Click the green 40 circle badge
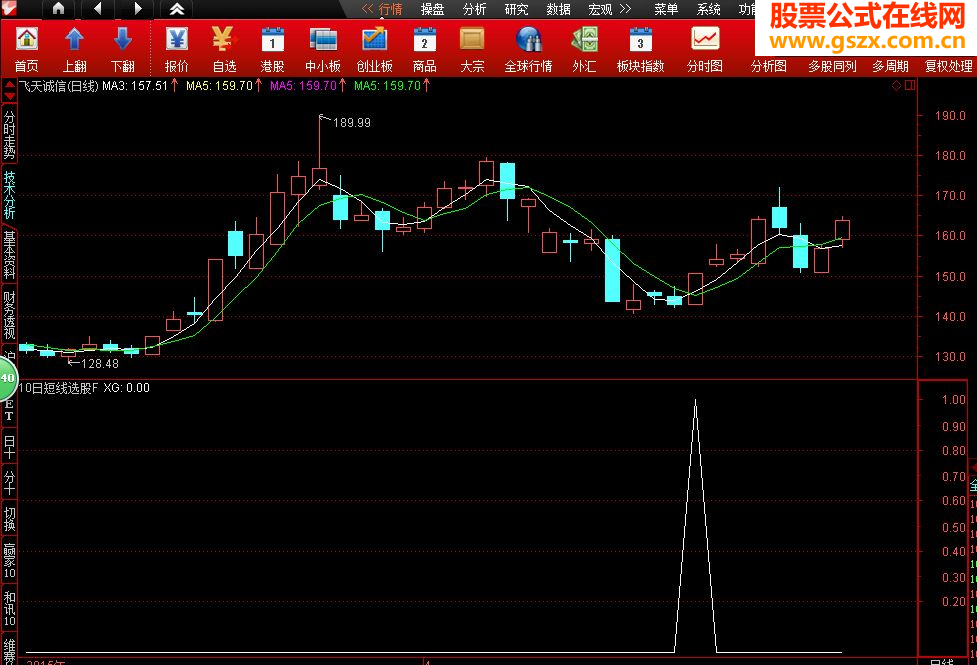This screenshot has height=665, width=977. (7, 378)
